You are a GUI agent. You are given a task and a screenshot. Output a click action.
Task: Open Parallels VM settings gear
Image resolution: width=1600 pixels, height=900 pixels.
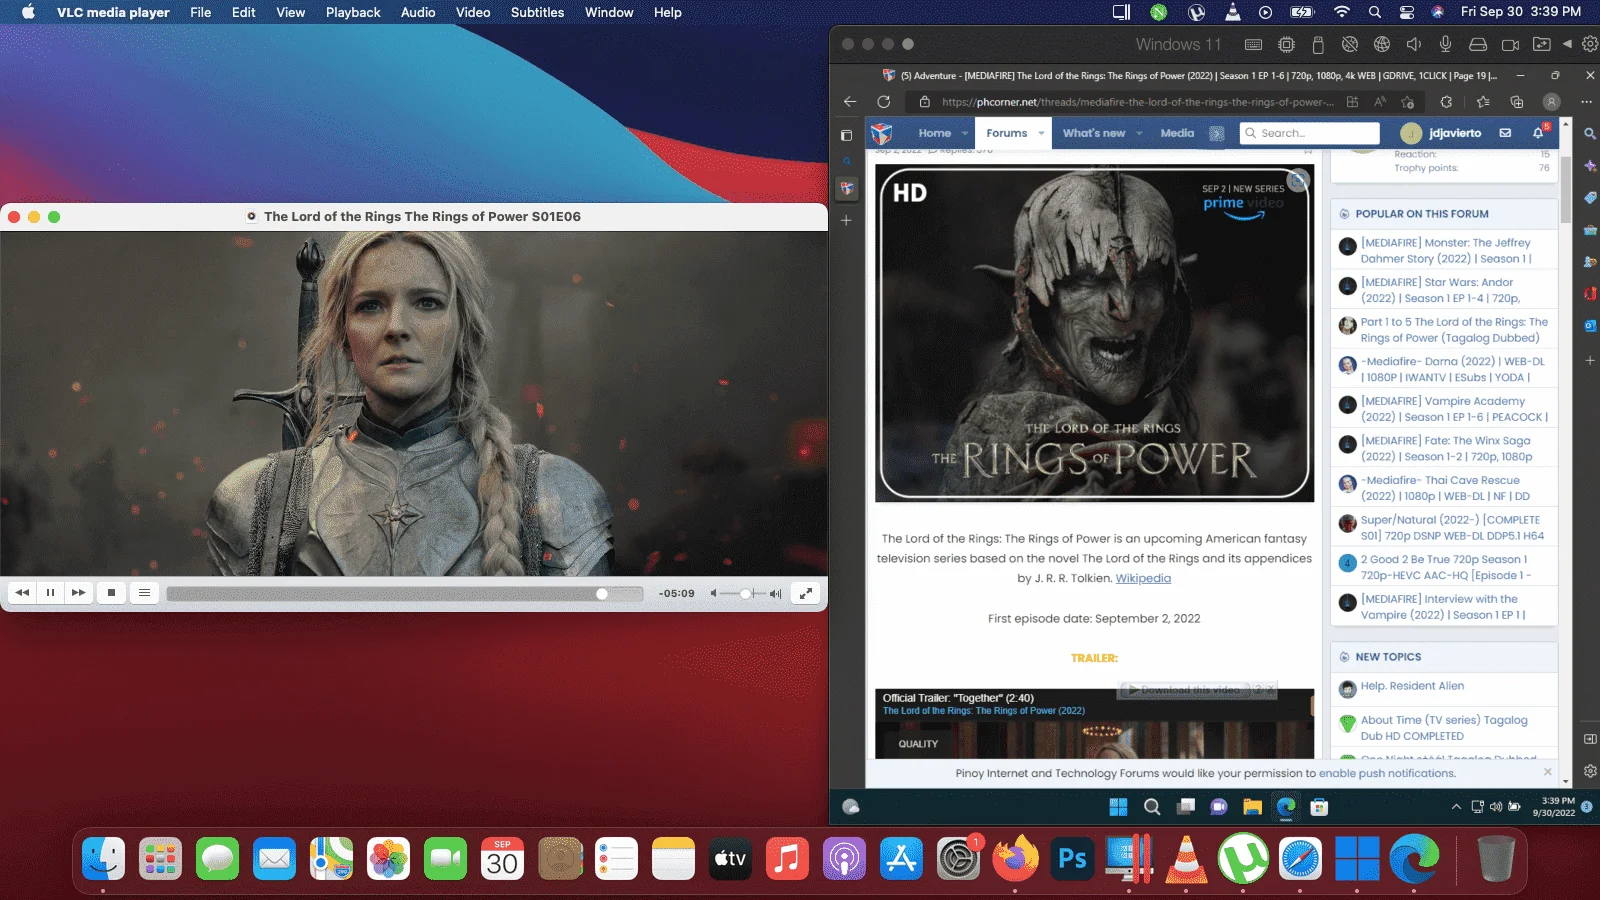tap(1590, 45)
